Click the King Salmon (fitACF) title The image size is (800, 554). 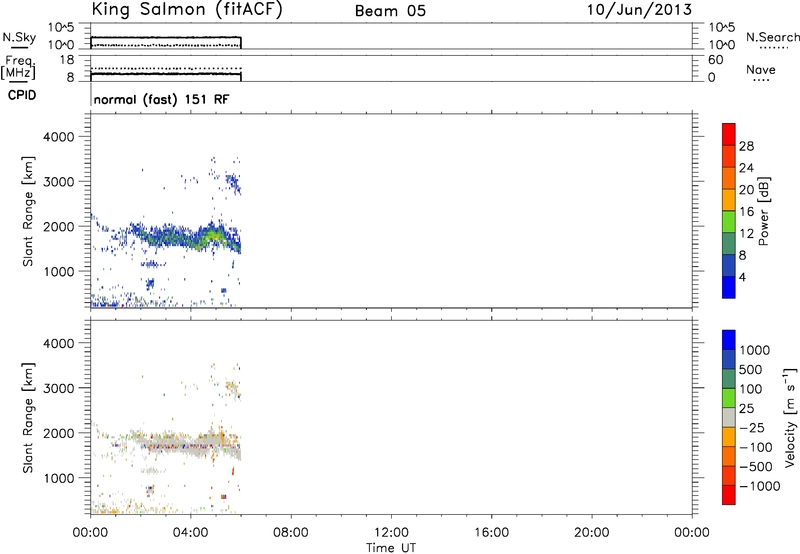click(x=187, y=9)
